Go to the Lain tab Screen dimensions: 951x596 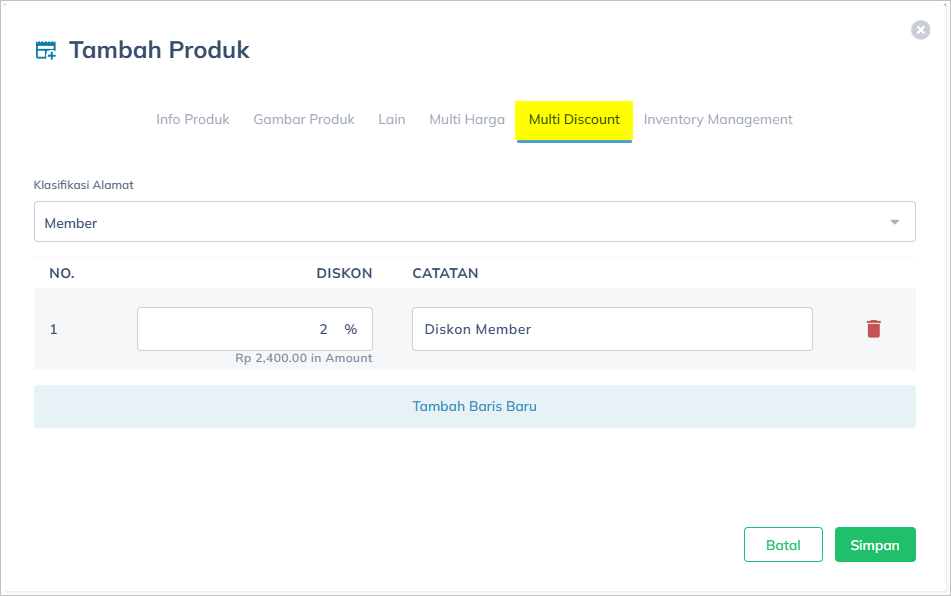[392, 119]
